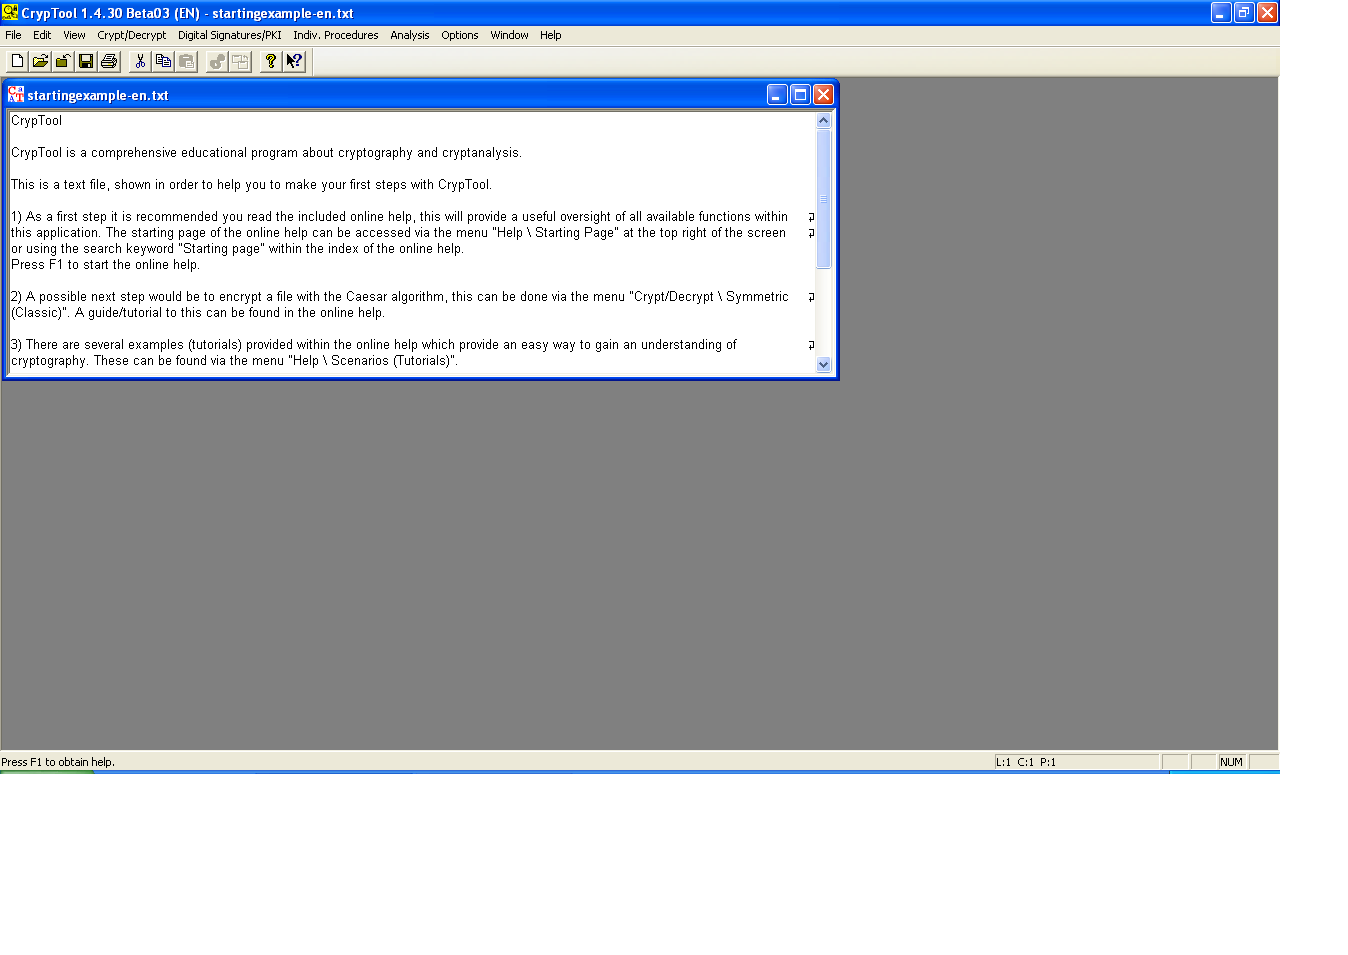Open the Edit menu
1348x955 pixels.
pos(42,35)
